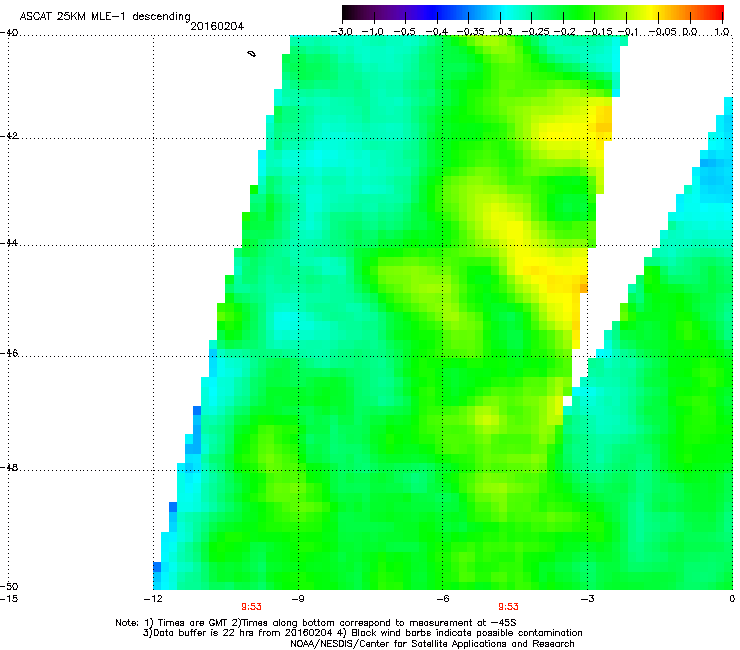Click the red "9:53" time between -12 and -9
The width and height of the screenshot is (740, 650).
coord(251,607)
